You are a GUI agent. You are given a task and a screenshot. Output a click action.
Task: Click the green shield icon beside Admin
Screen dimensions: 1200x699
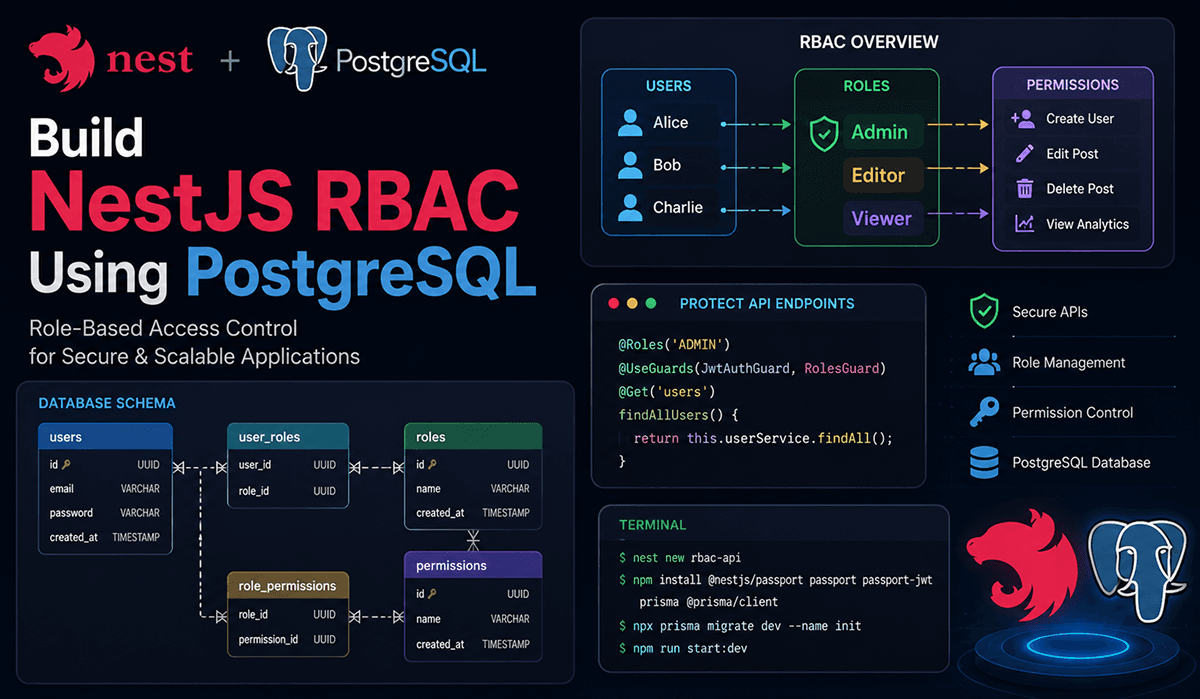pos(823,133)
